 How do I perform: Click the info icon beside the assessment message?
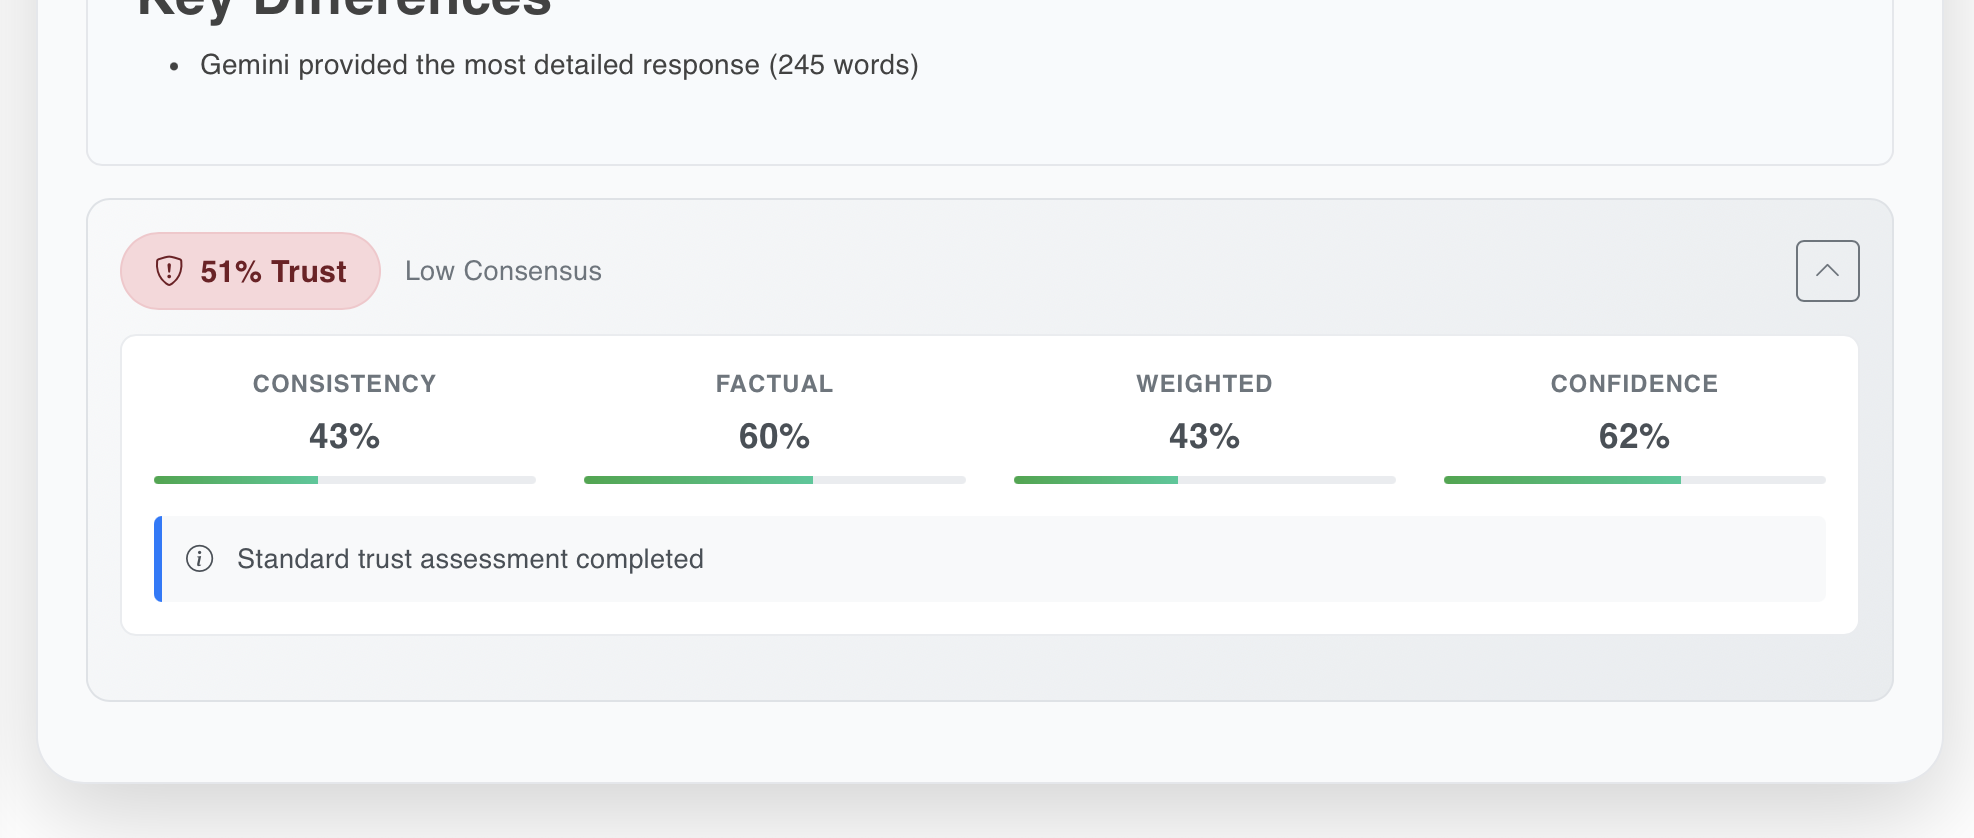[200, 559]
